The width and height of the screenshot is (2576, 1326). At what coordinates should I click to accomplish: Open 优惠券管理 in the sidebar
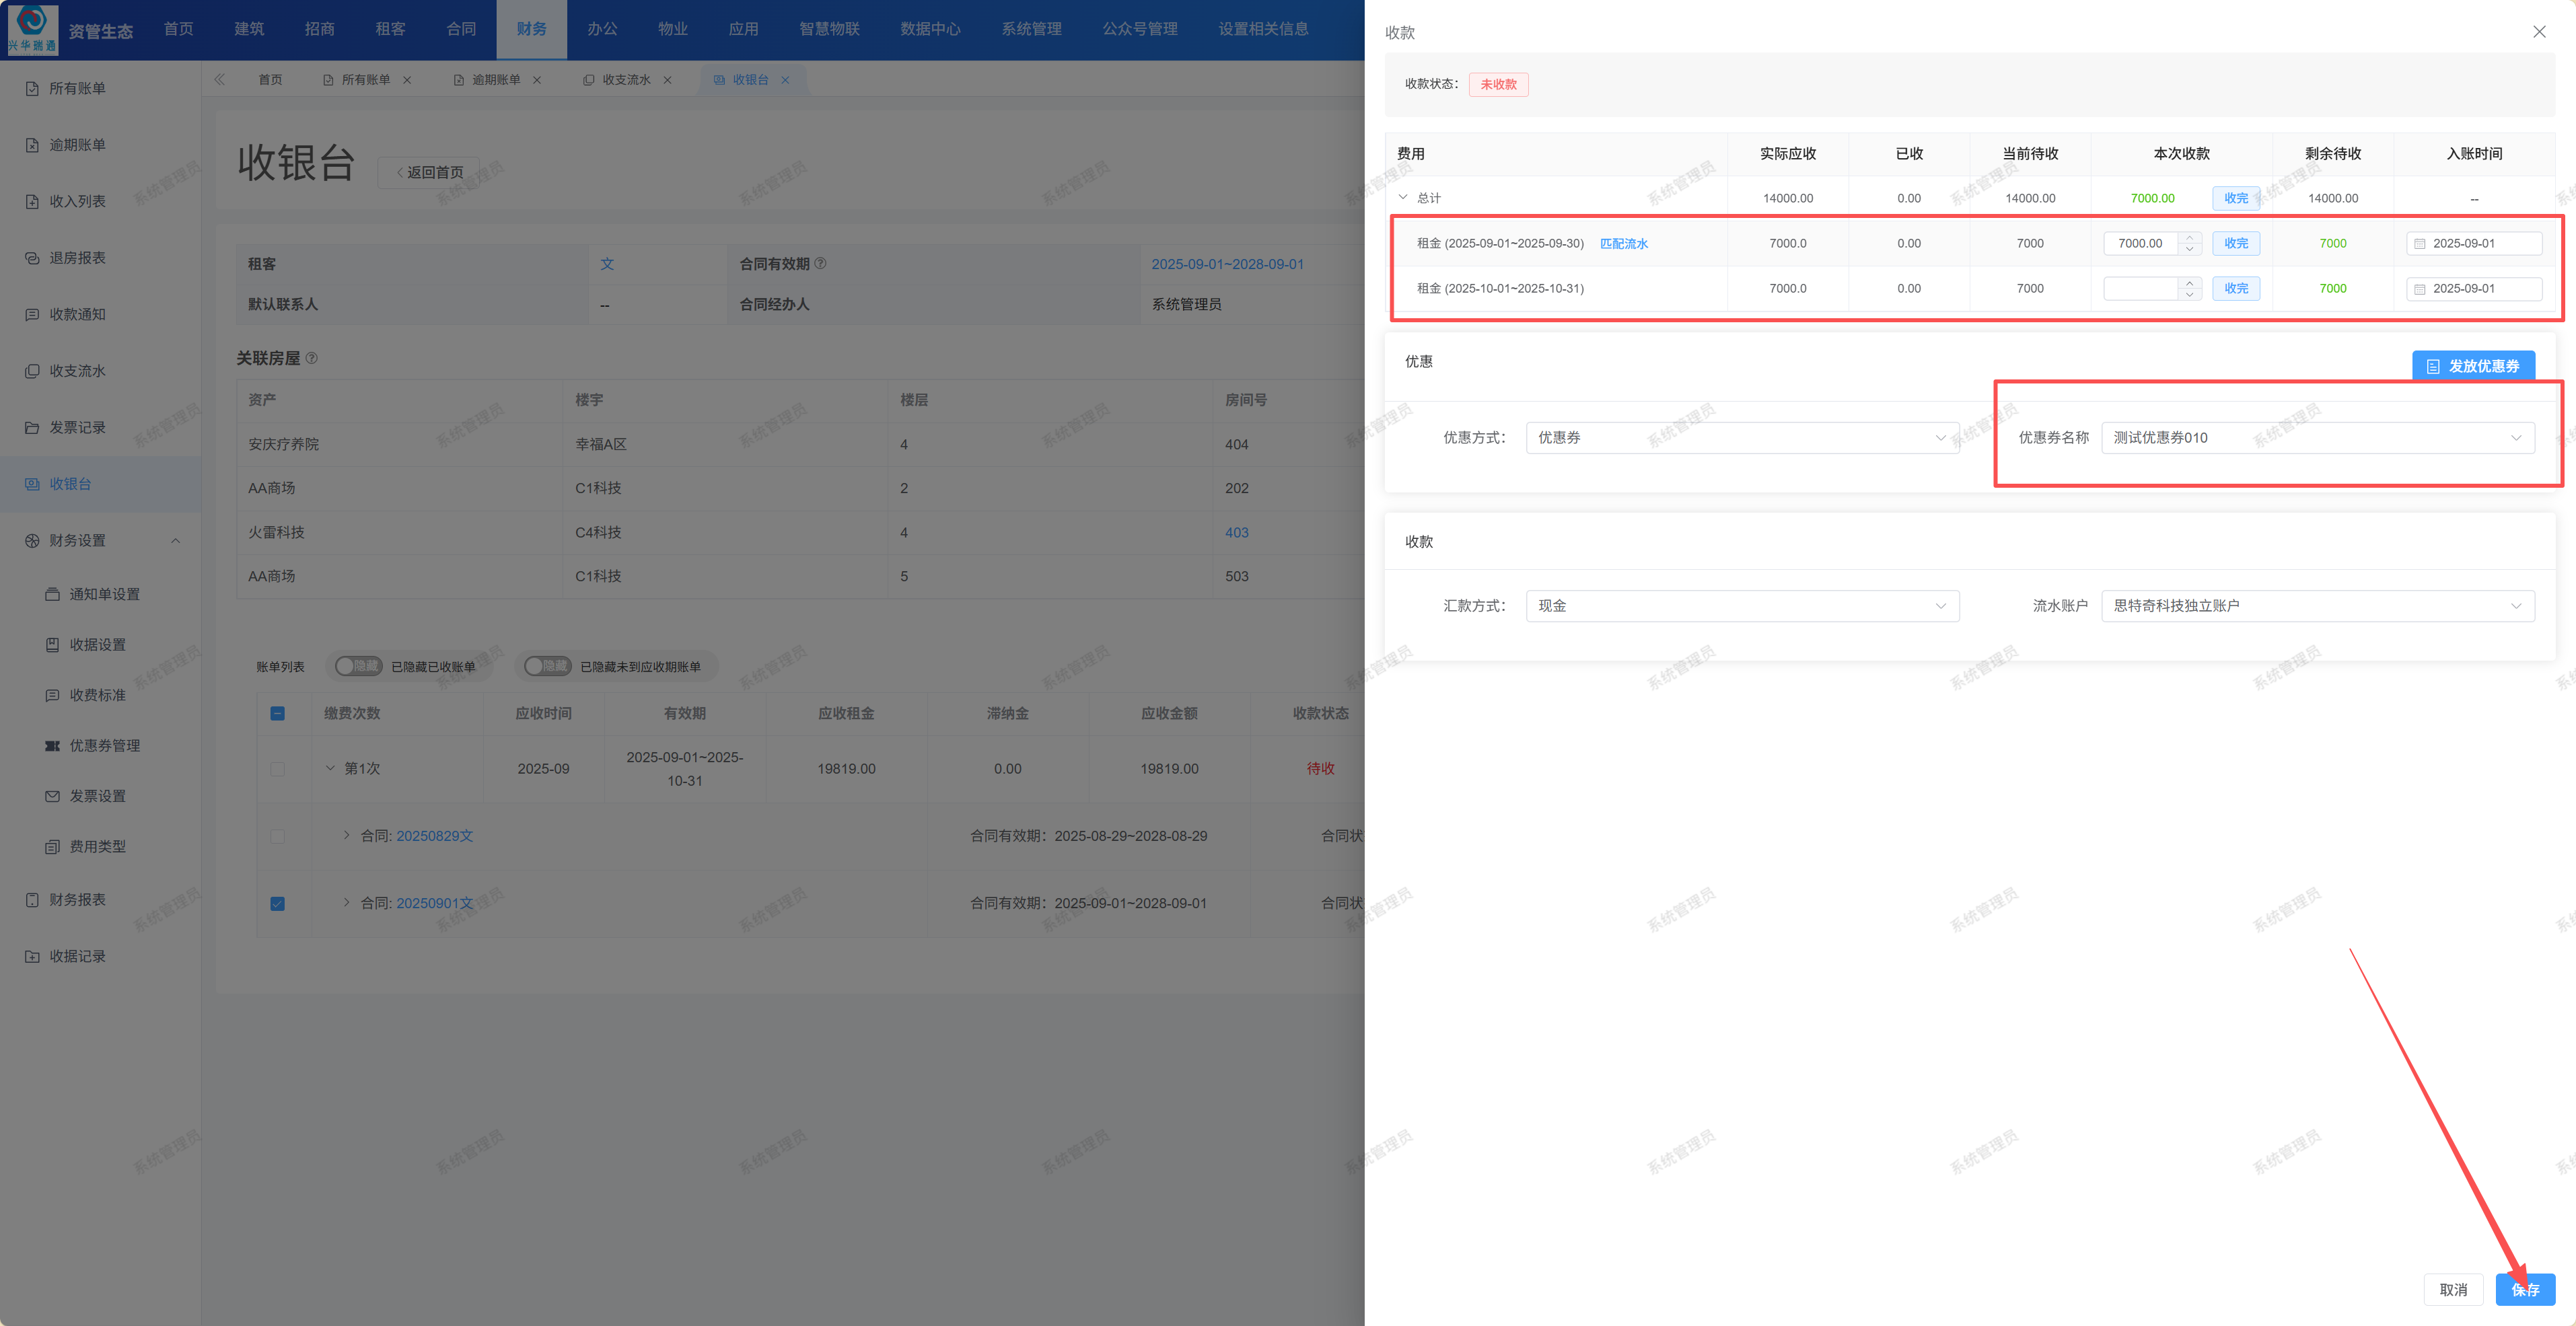[x=104, y=745]
